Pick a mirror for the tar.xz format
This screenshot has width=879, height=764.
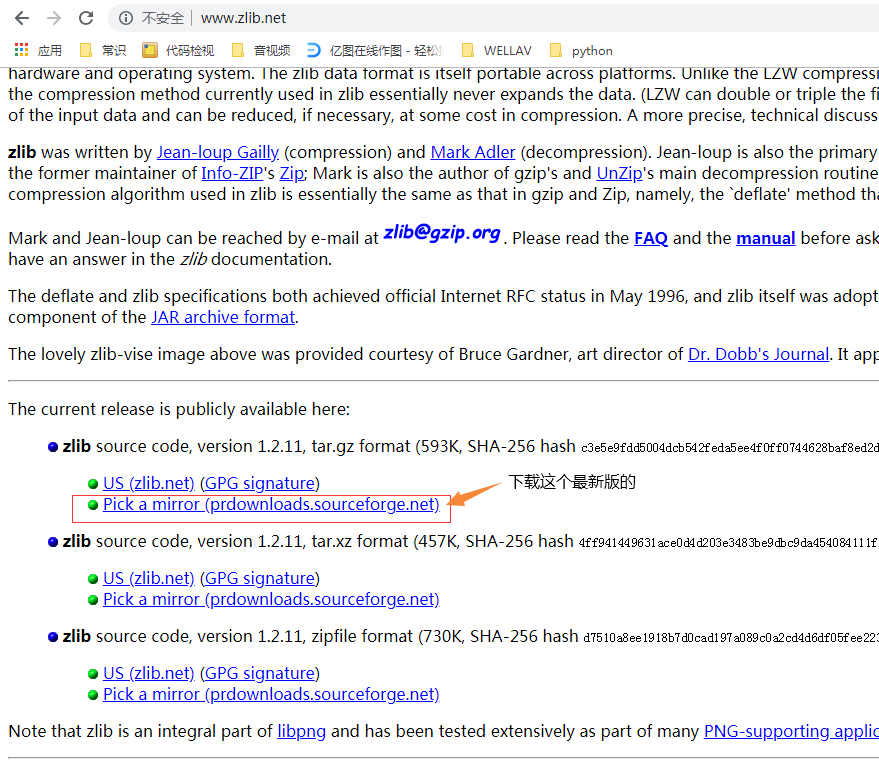pyautogui.click(x=271, y=599)
